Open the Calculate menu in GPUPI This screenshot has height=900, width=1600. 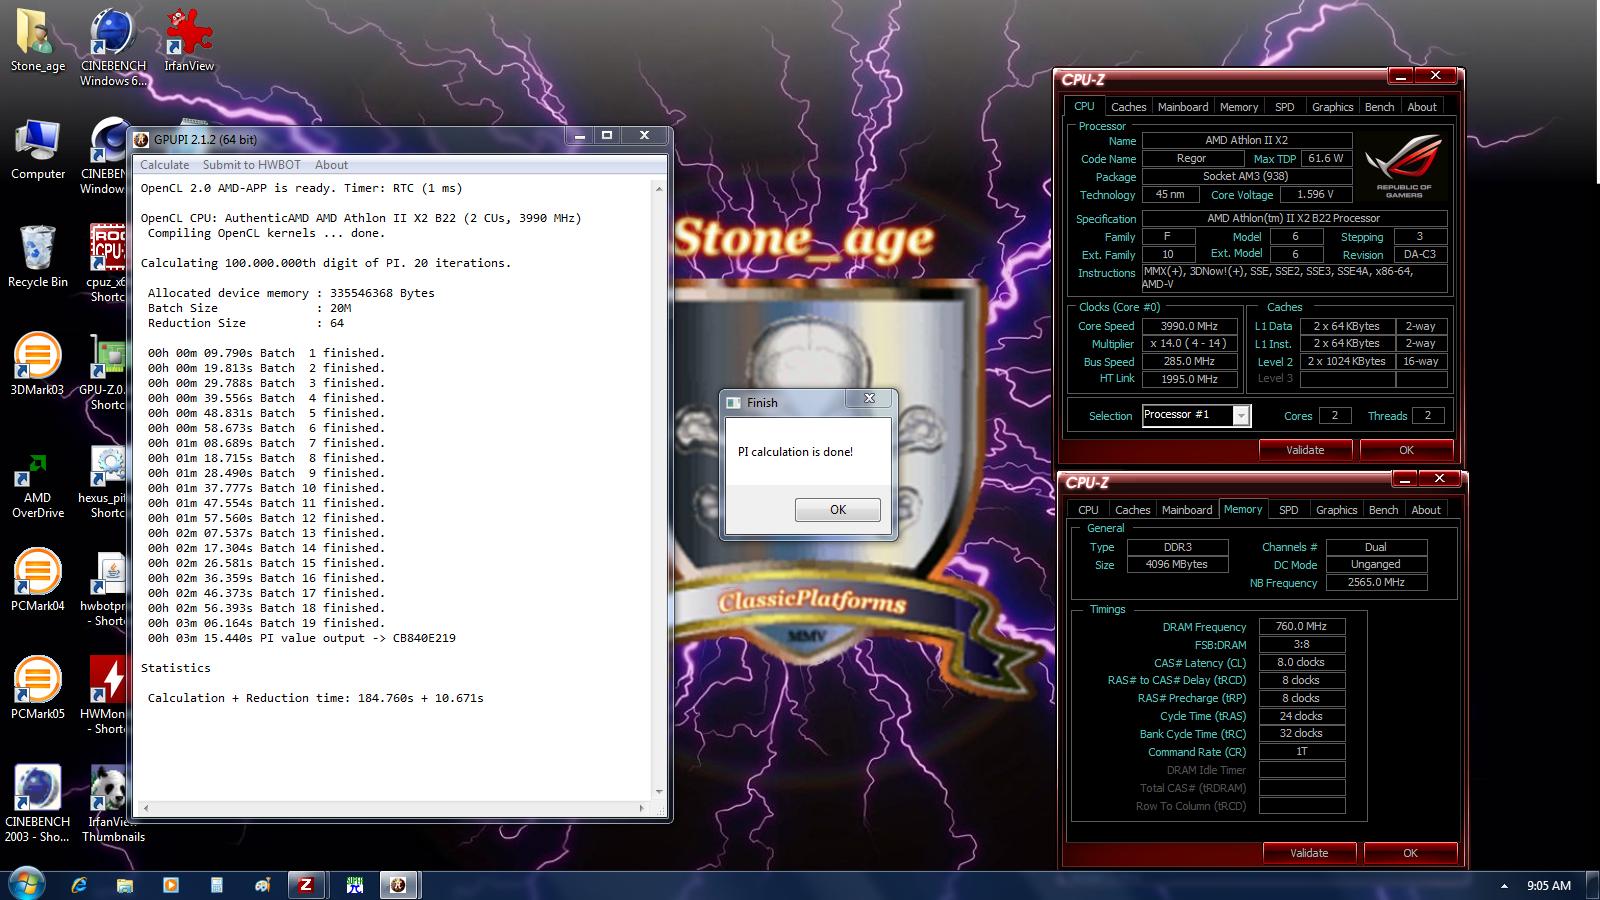(164, 165)
